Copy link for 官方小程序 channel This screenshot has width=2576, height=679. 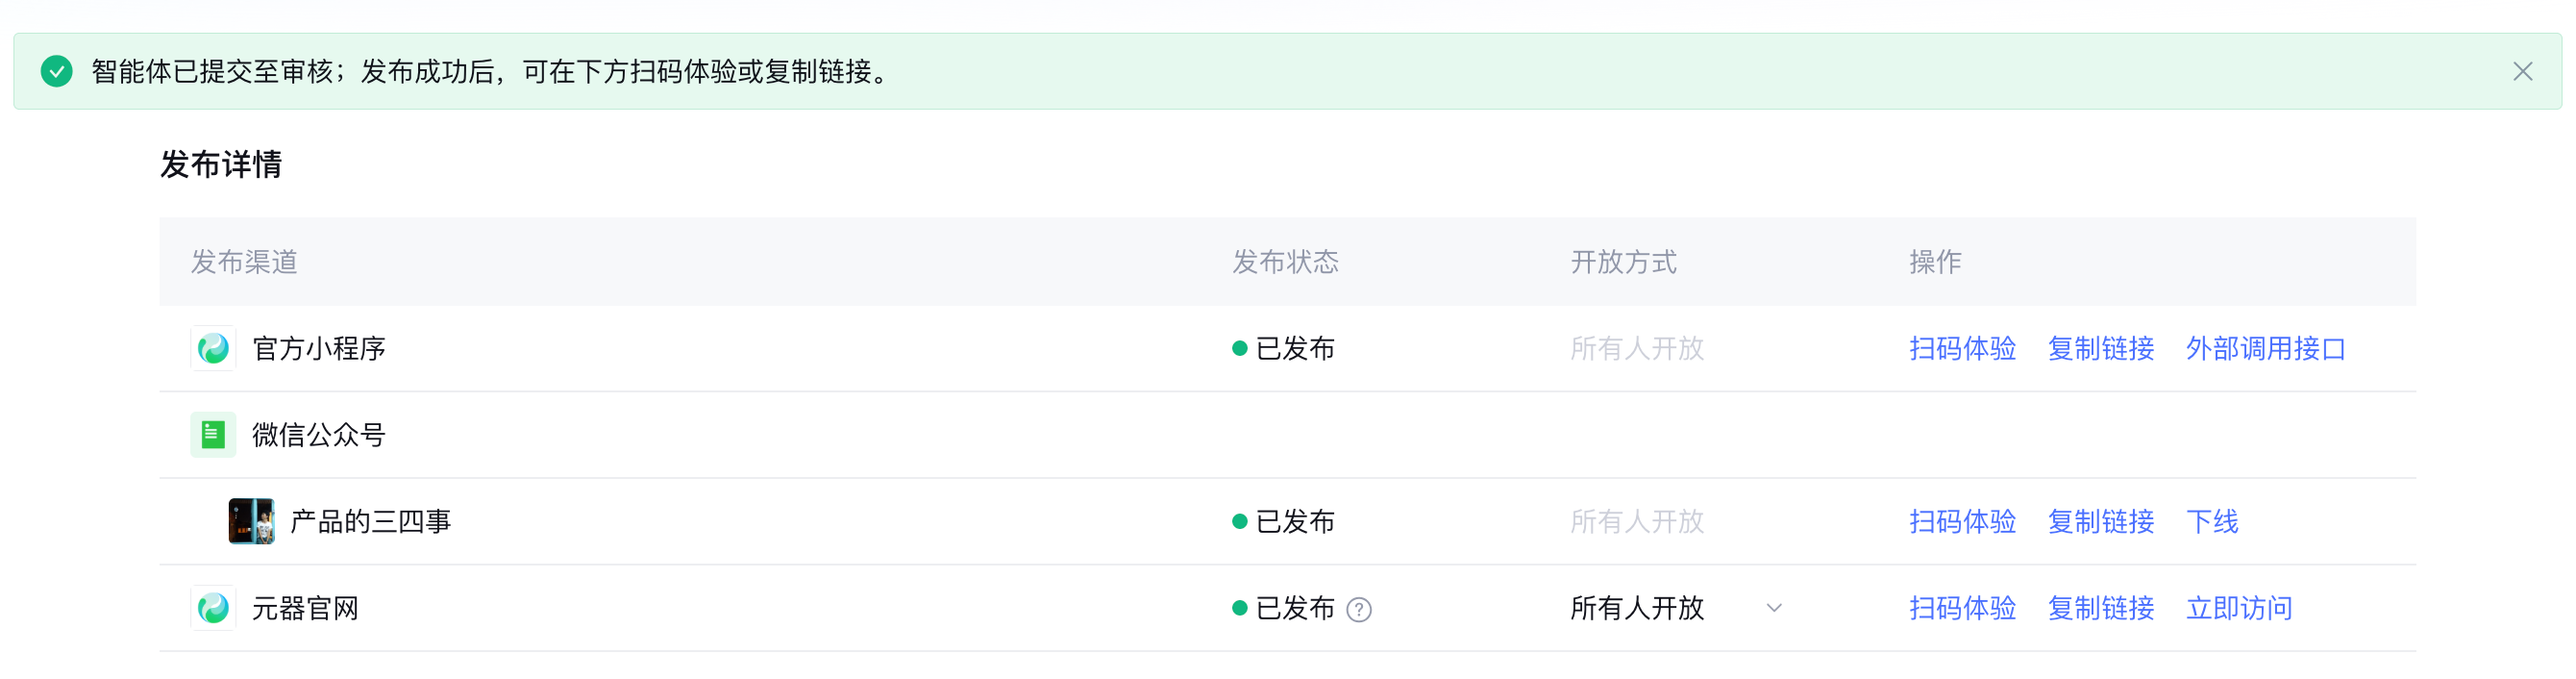pos(2100,348)
